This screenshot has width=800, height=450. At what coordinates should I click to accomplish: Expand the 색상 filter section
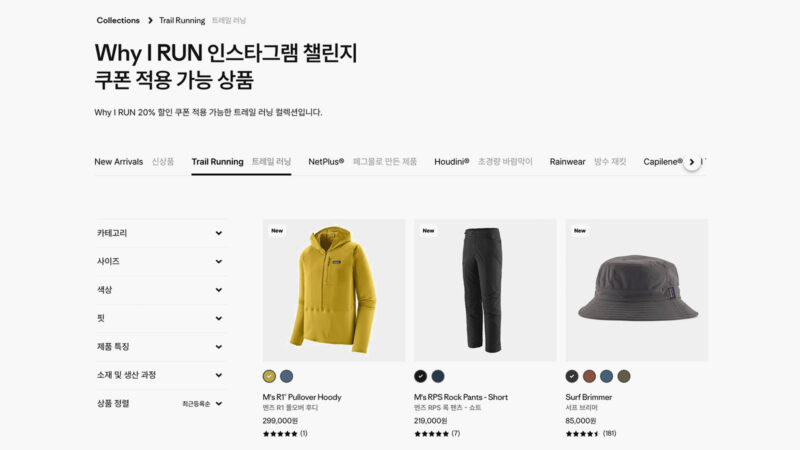[160, 290]
